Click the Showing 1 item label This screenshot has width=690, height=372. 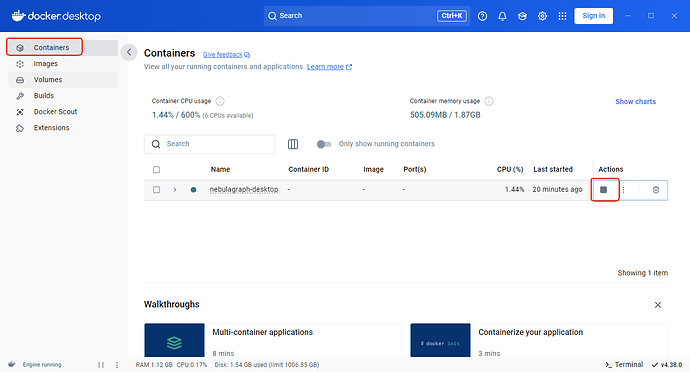[642, 273]
